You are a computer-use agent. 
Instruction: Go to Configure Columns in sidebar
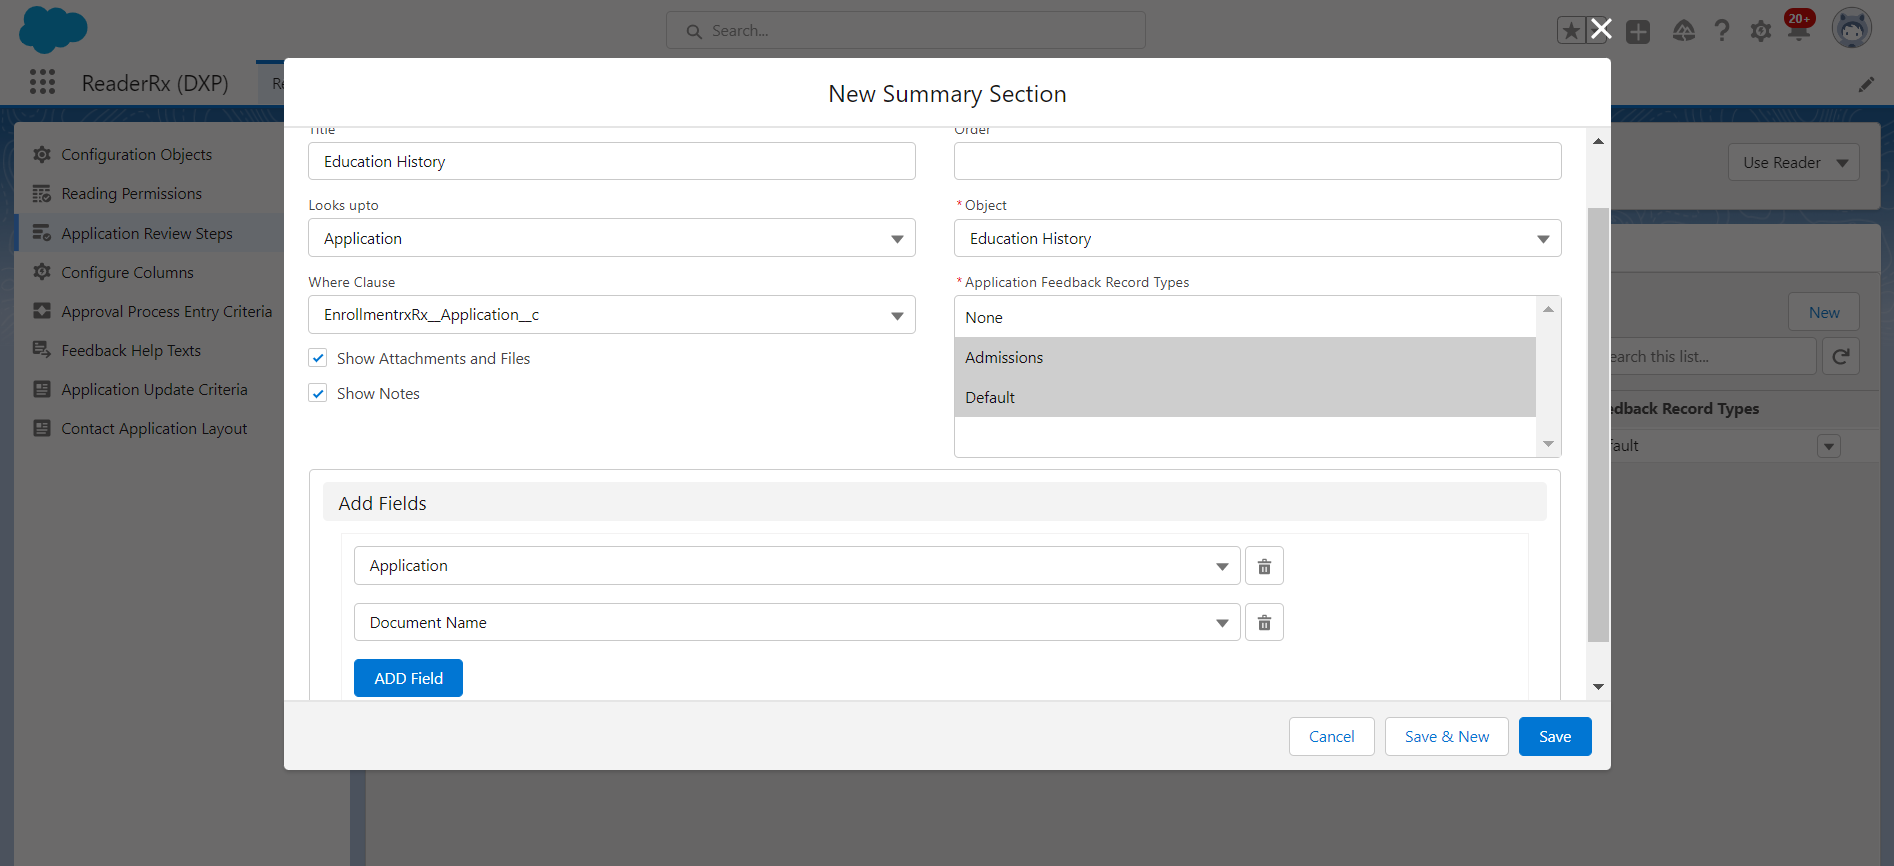pos(127,273)
